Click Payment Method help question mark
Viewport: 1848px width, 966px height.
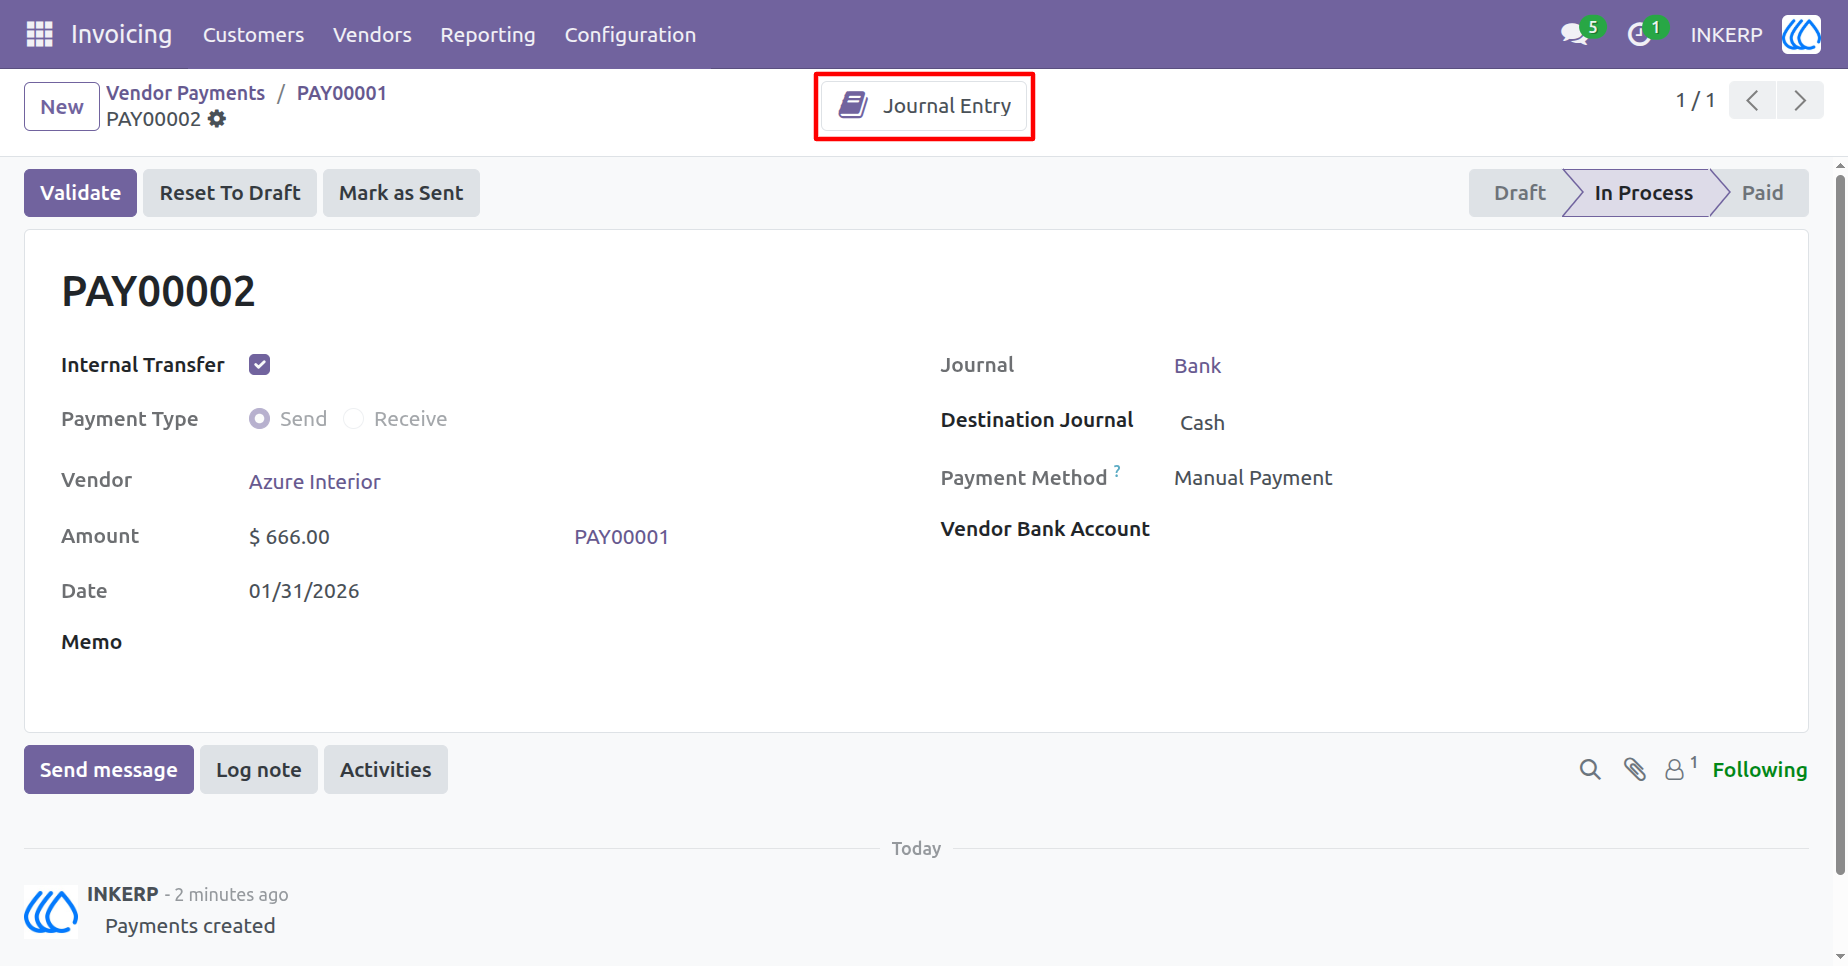coord(1117,470)
